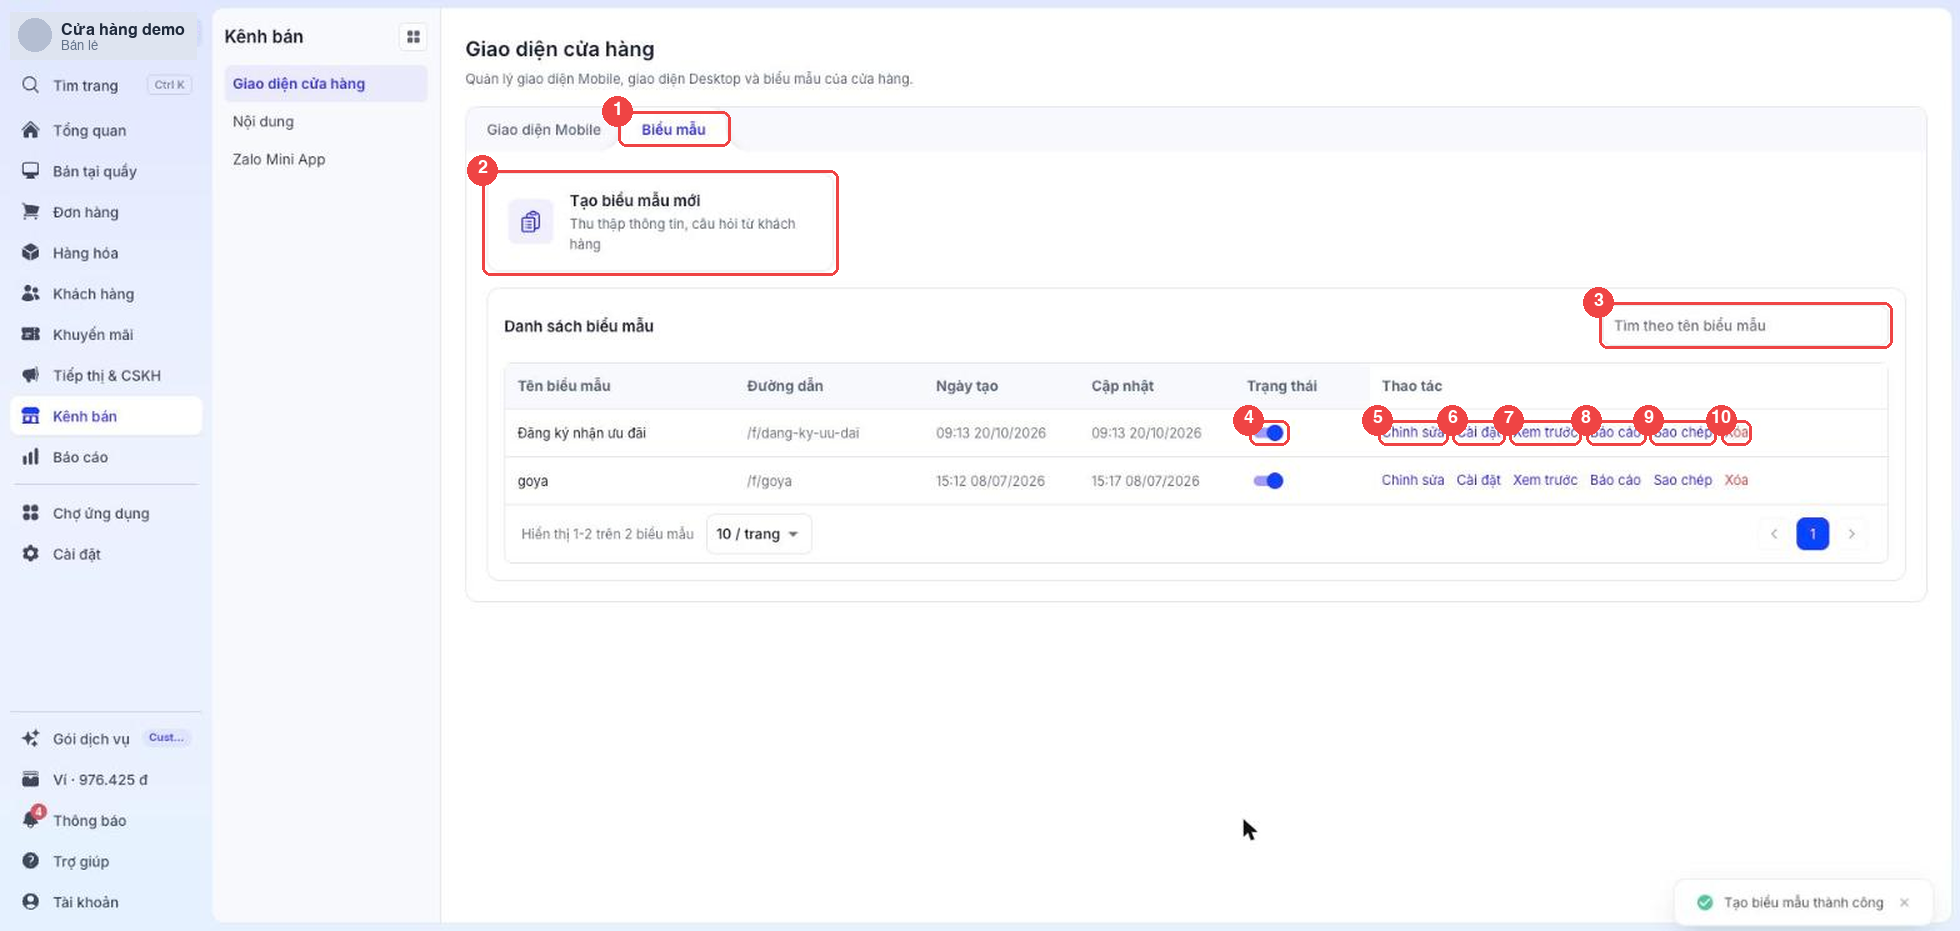Toggle status switch for goya form
Screen dimensions: 1960x931
pyautogui.click(x=1268, y=481)
